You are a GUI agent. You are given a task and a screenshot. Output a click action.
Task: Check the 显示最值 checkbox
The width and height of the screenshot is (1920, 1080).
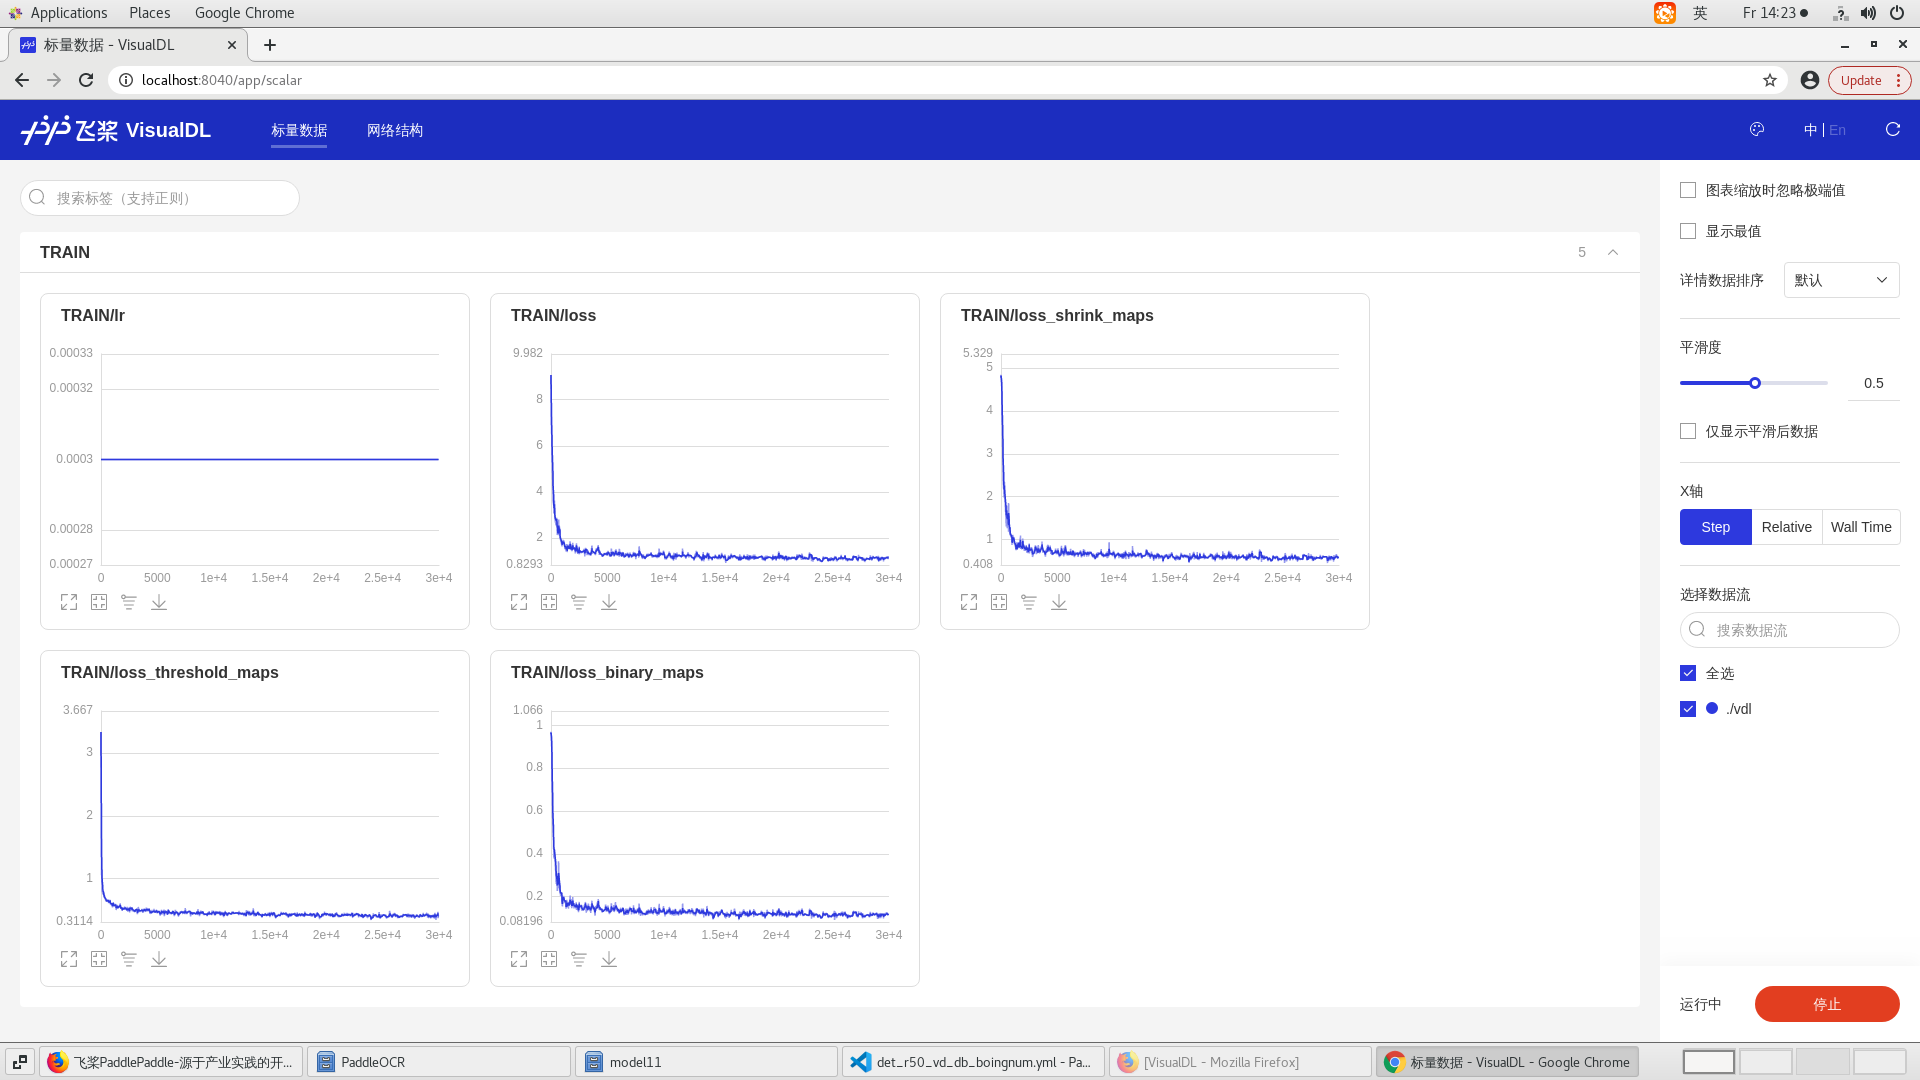(1688, 231)
